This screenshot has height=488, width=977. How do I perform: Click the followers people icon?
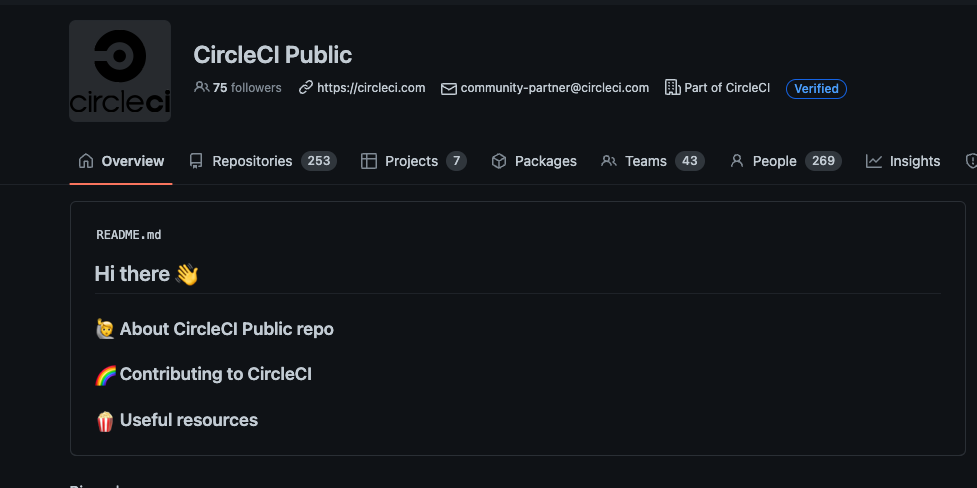click(x=201, y=88)
